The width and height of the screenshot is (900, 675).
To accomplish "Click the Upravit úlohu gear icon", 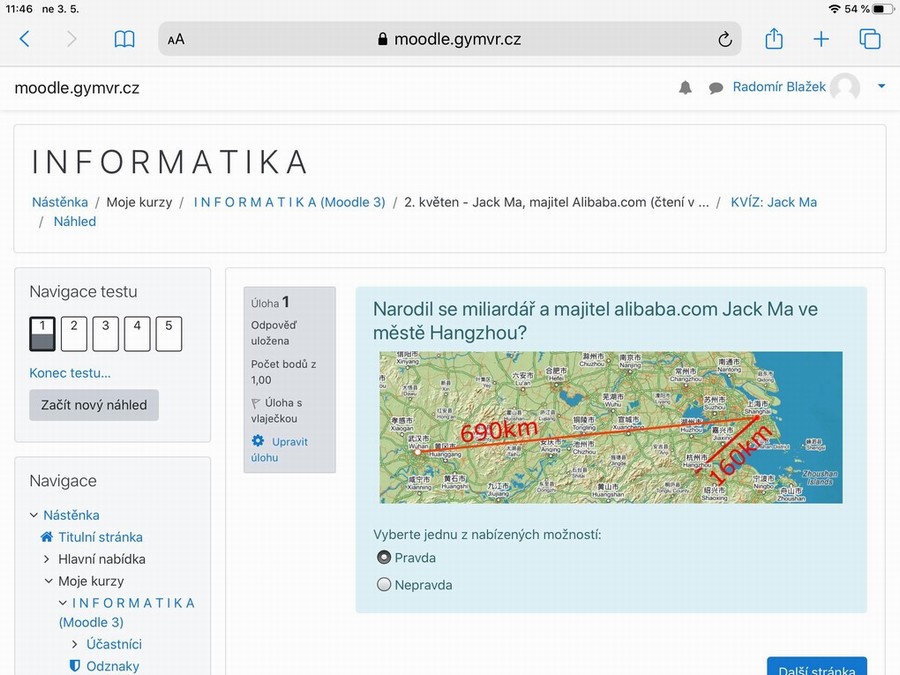I will click(x=258, y=441).
